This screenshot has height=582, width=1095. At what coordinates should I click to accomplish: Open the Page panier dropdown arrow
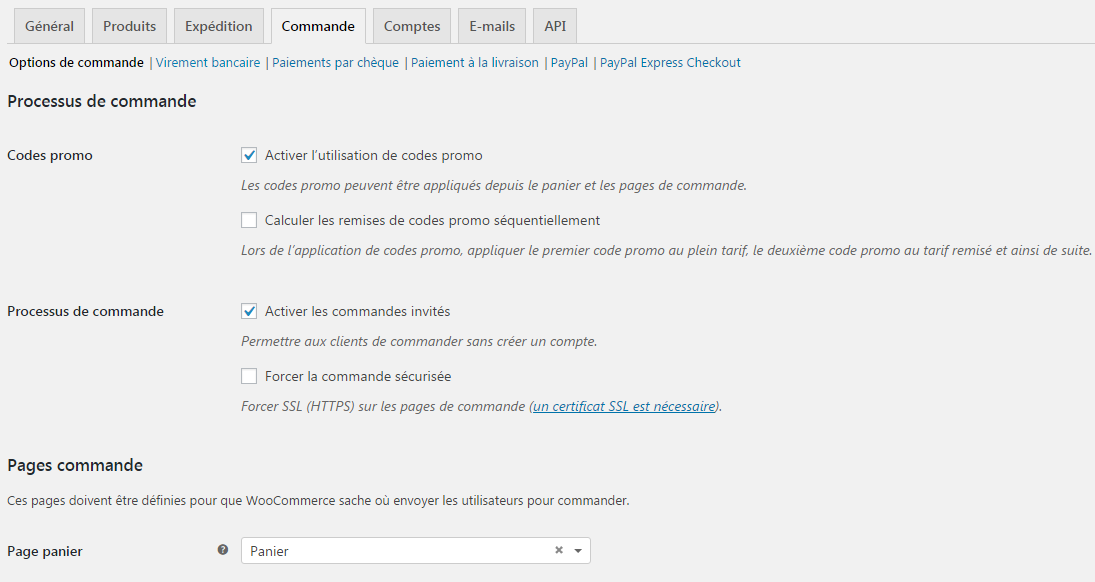point(577,550)
